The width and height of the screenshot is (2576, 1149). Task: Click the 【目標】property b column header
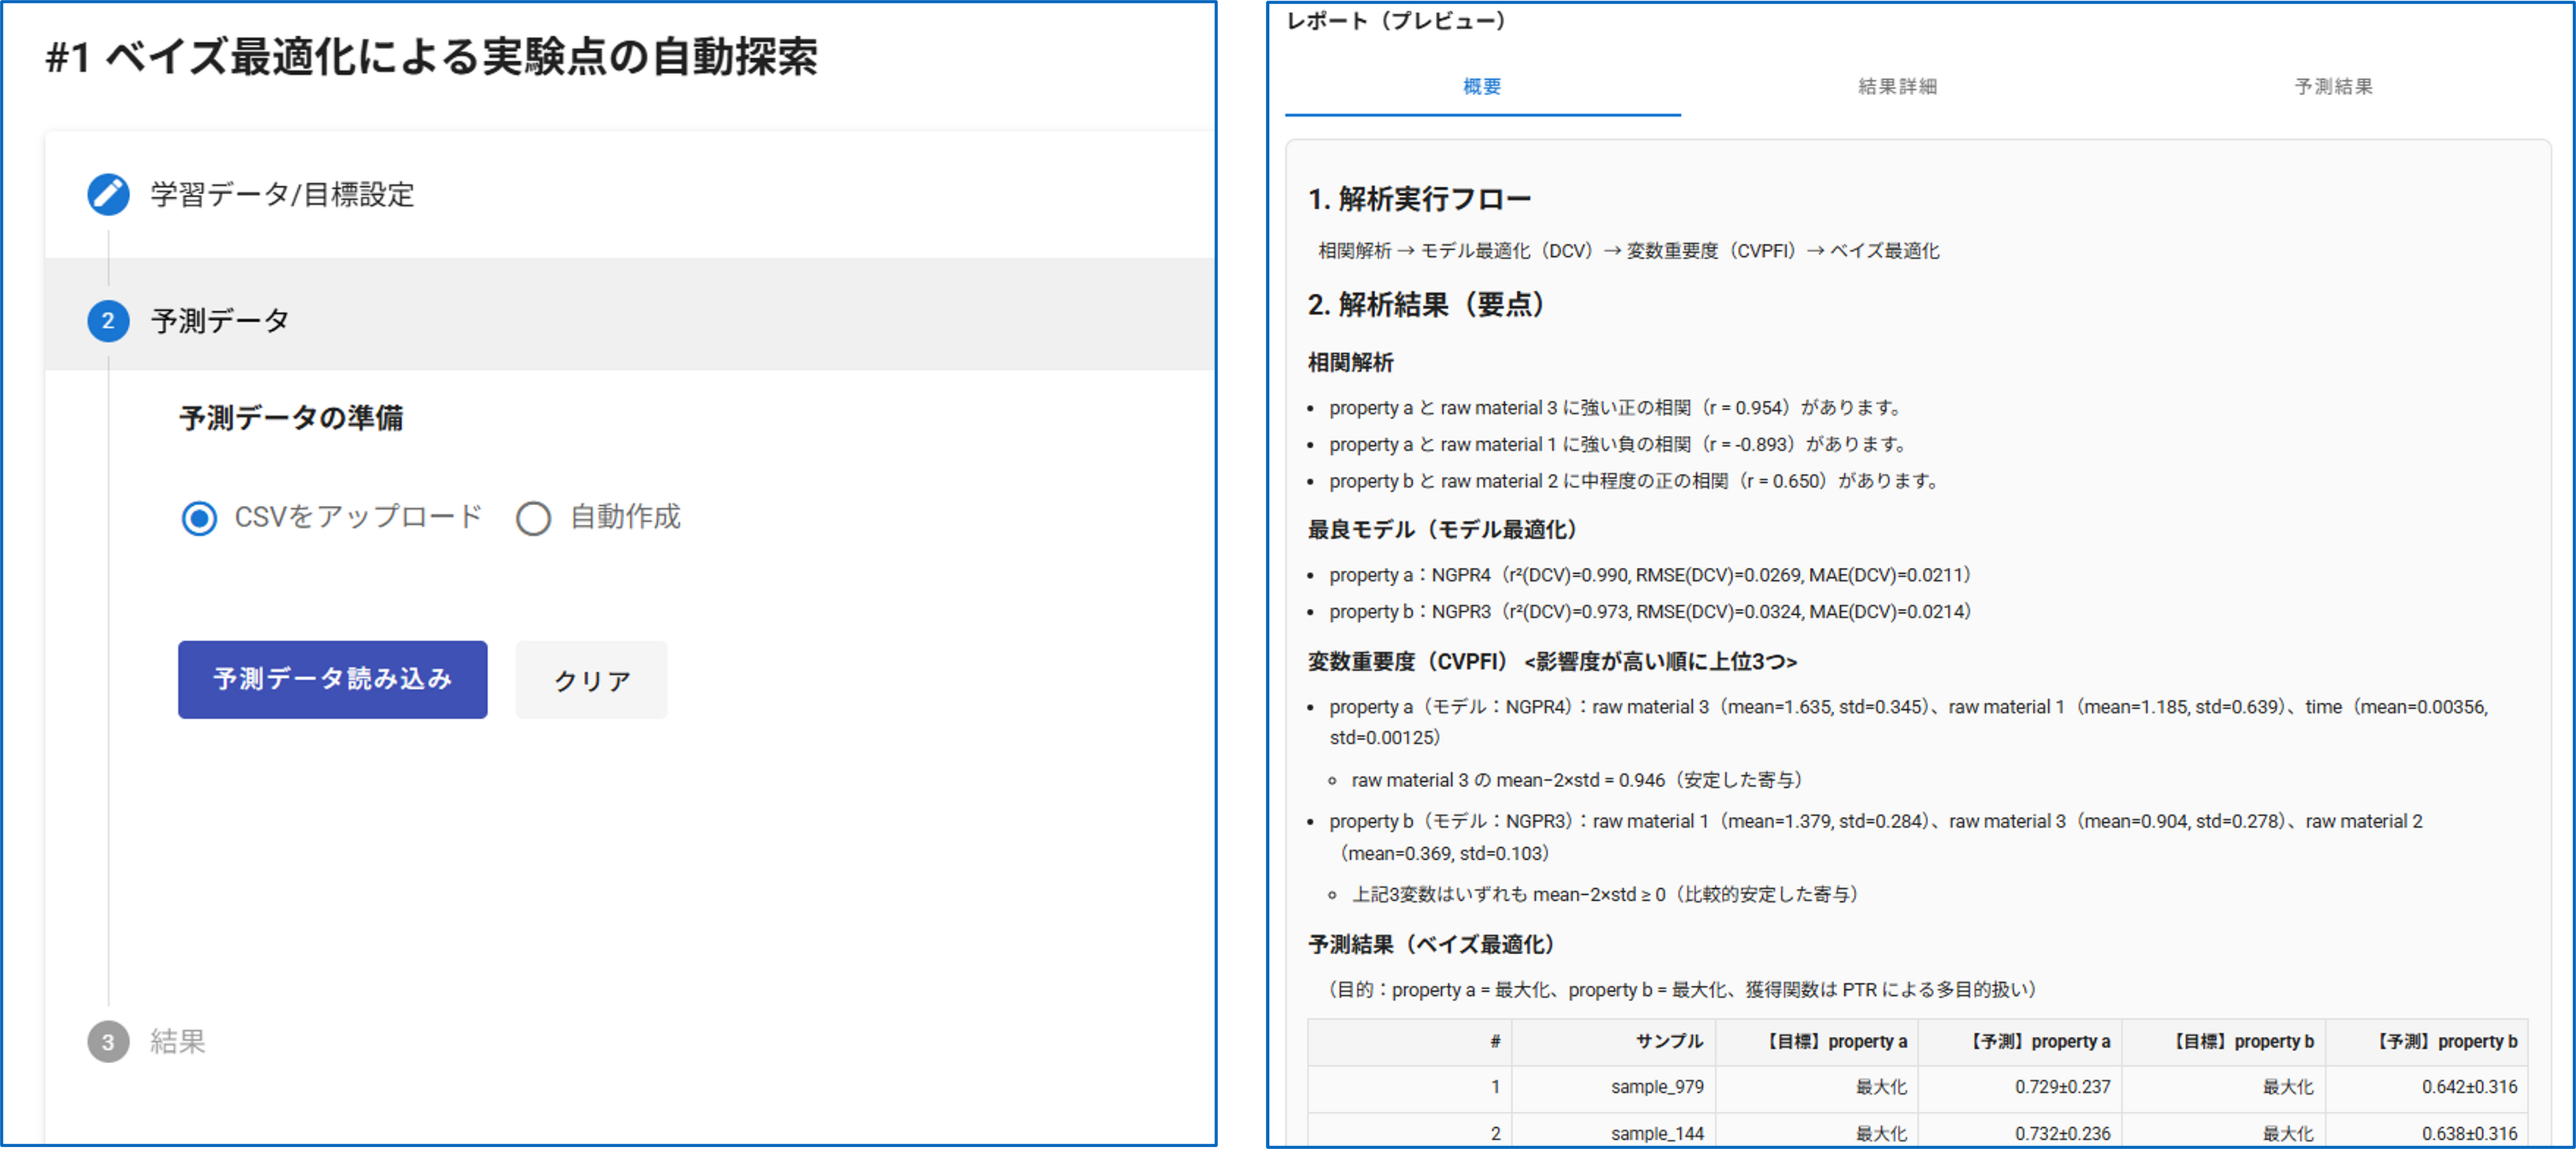point(2243,1041)
